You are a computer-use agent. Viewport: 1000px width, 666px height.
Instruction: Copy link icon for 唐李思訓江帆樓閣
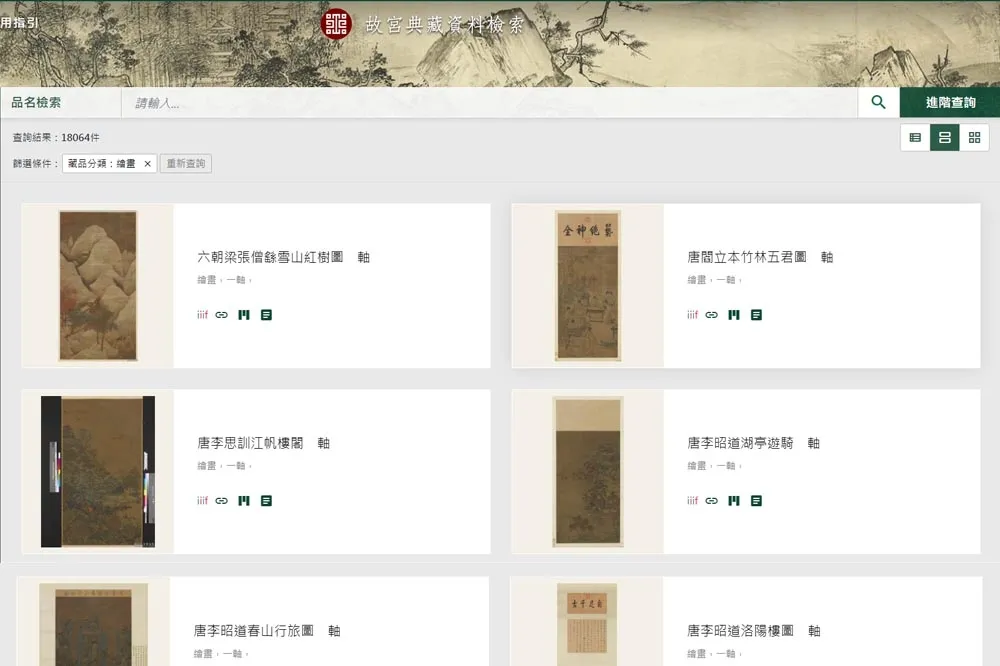point(221,501)
